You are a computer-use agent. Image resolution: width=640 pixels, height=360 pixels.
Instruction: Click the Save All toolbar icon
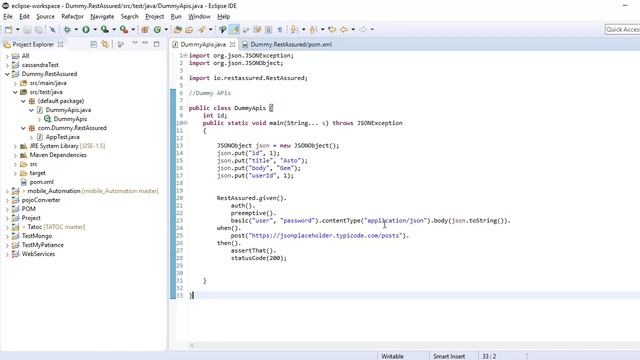tap(38, 29)
